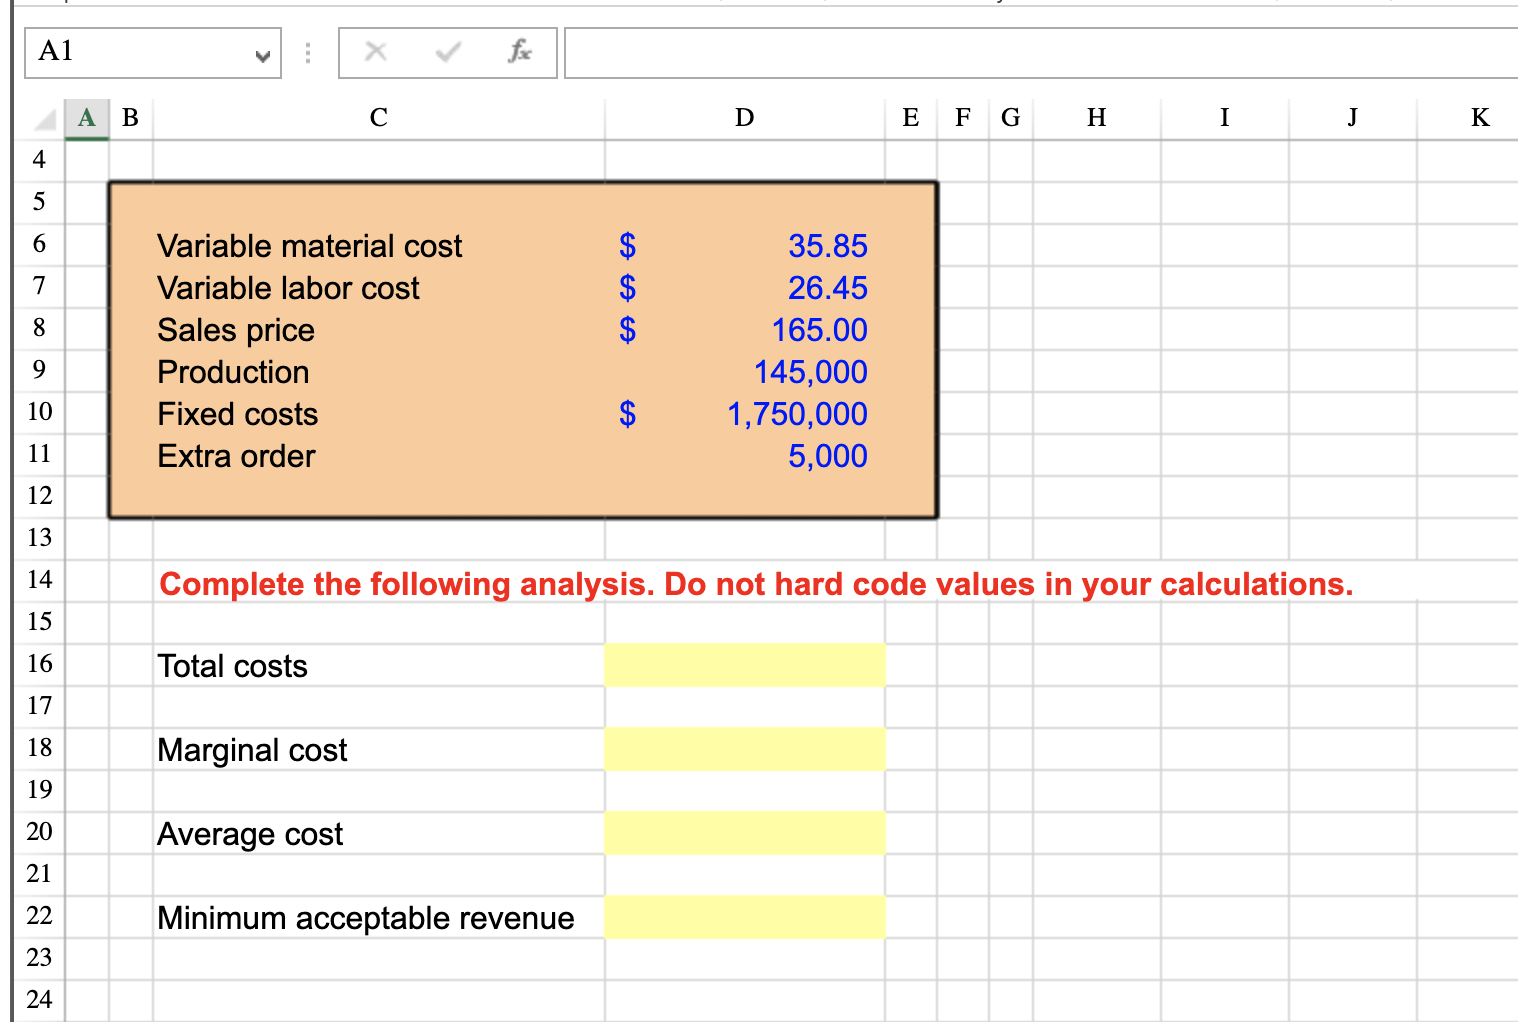Select column D header
The height and width of the screenshot is (1022, 1518).
(744, 118)
